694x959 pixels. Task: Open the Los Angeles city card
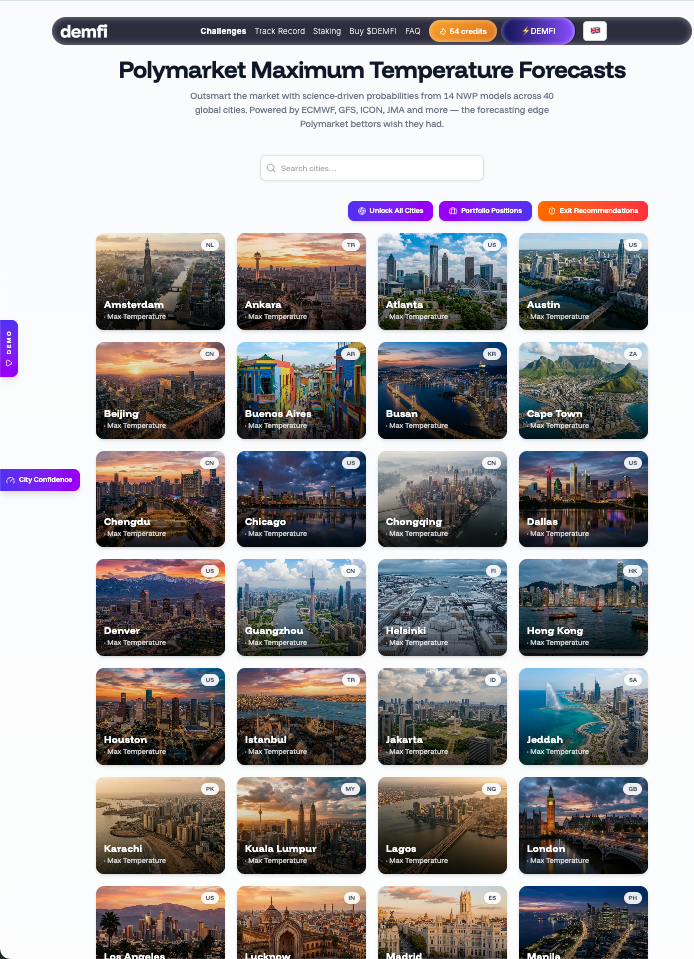(160, 922)
